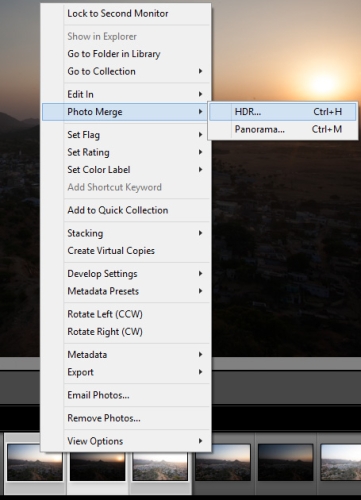Open the Set Rating submenu
This screenshot has width=361, height=500.
pos(126,152)
